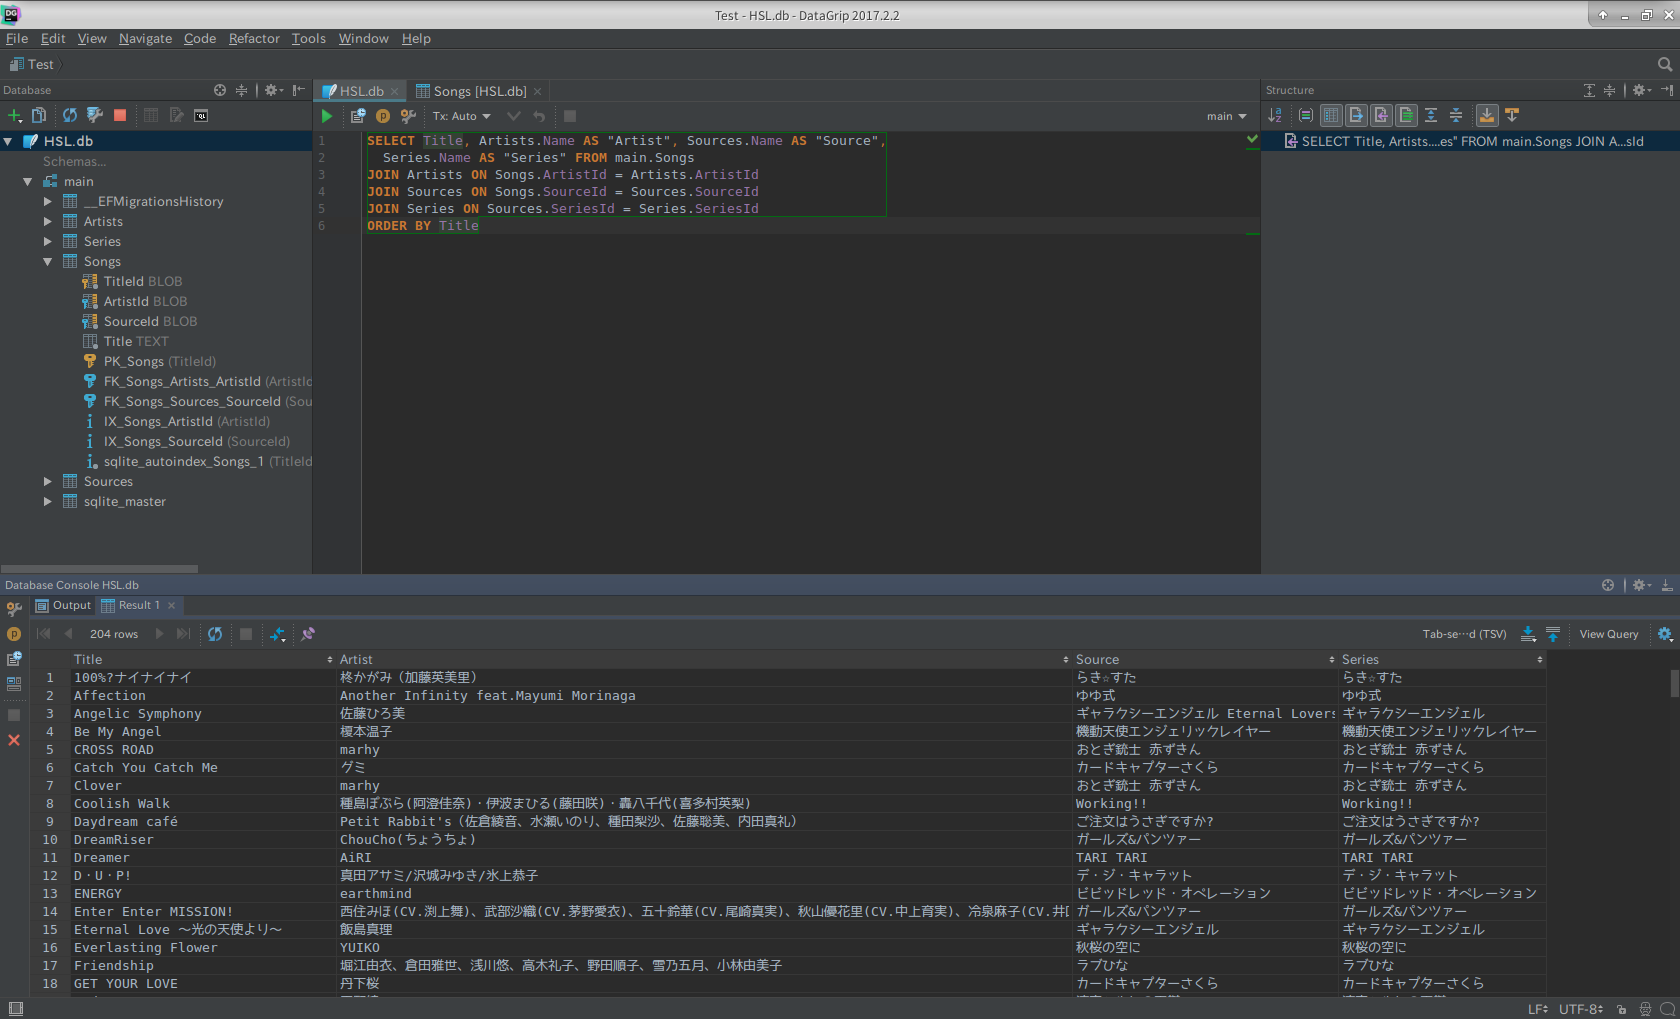The width and height of the screenshot is (1680, 1019).
Task: Click the download export data icon
Action: (1528, 634)
